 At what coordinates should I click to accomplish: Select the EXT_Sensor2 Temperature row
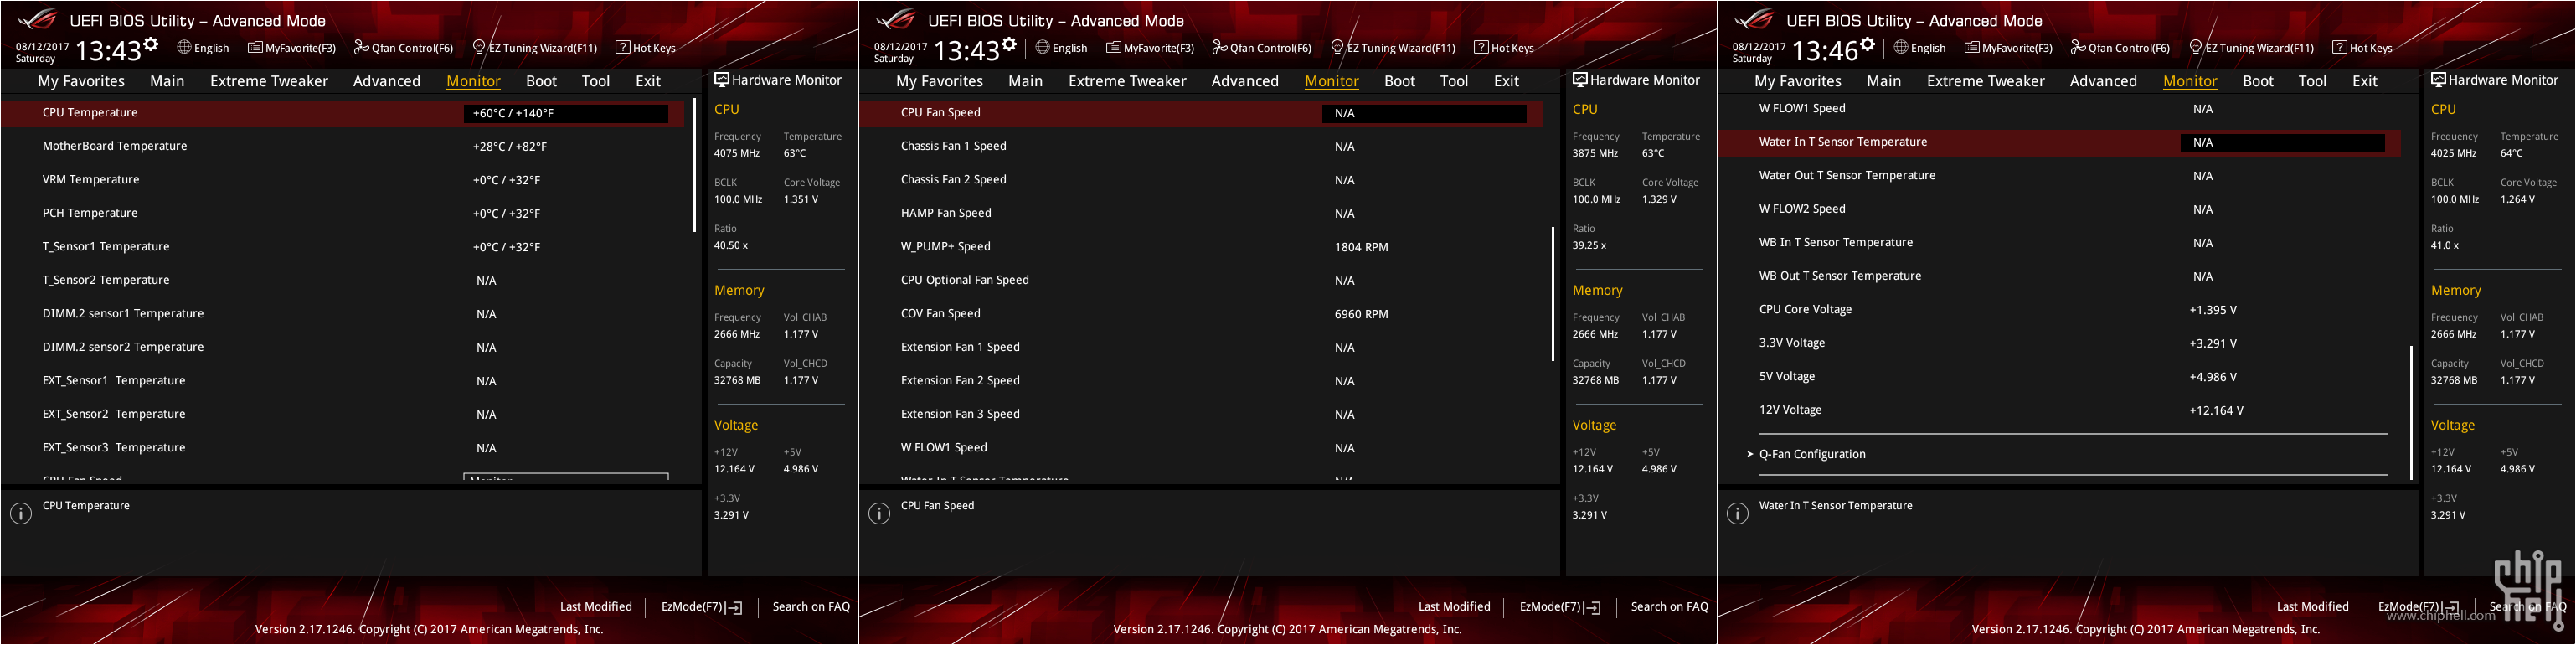[x=342, y=414]
